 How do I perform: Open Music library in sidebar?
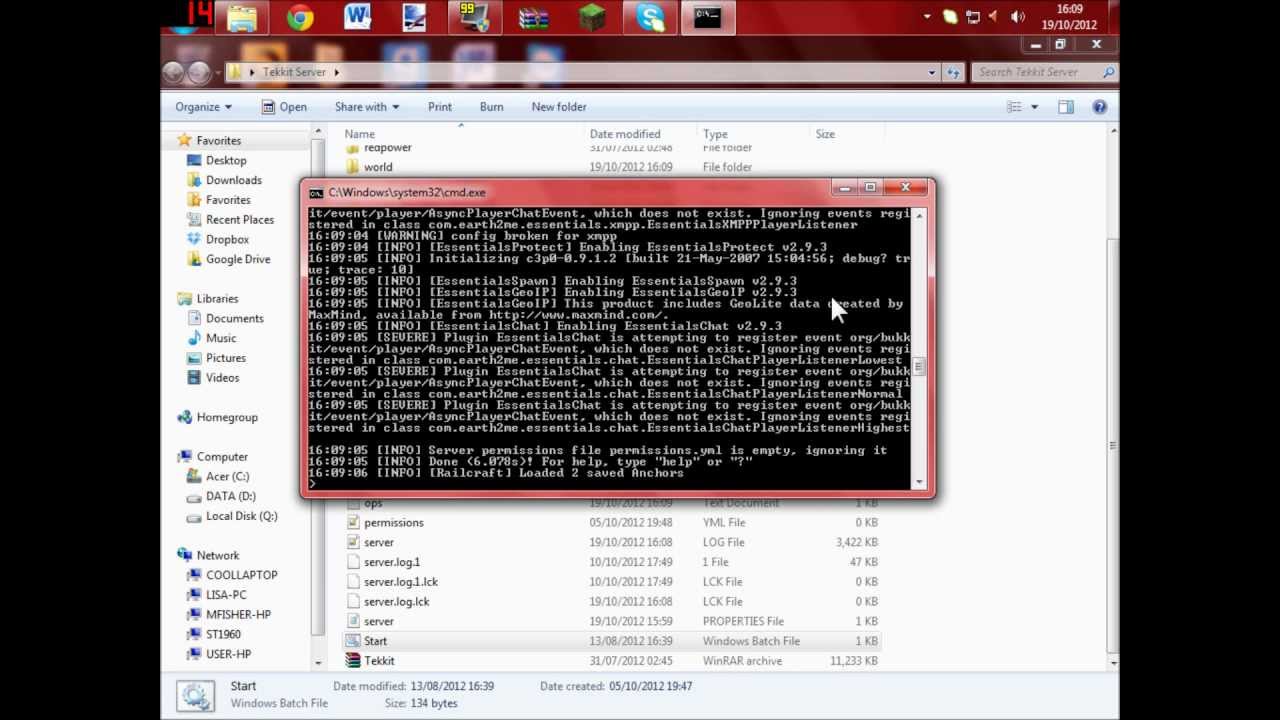point(221,338)
